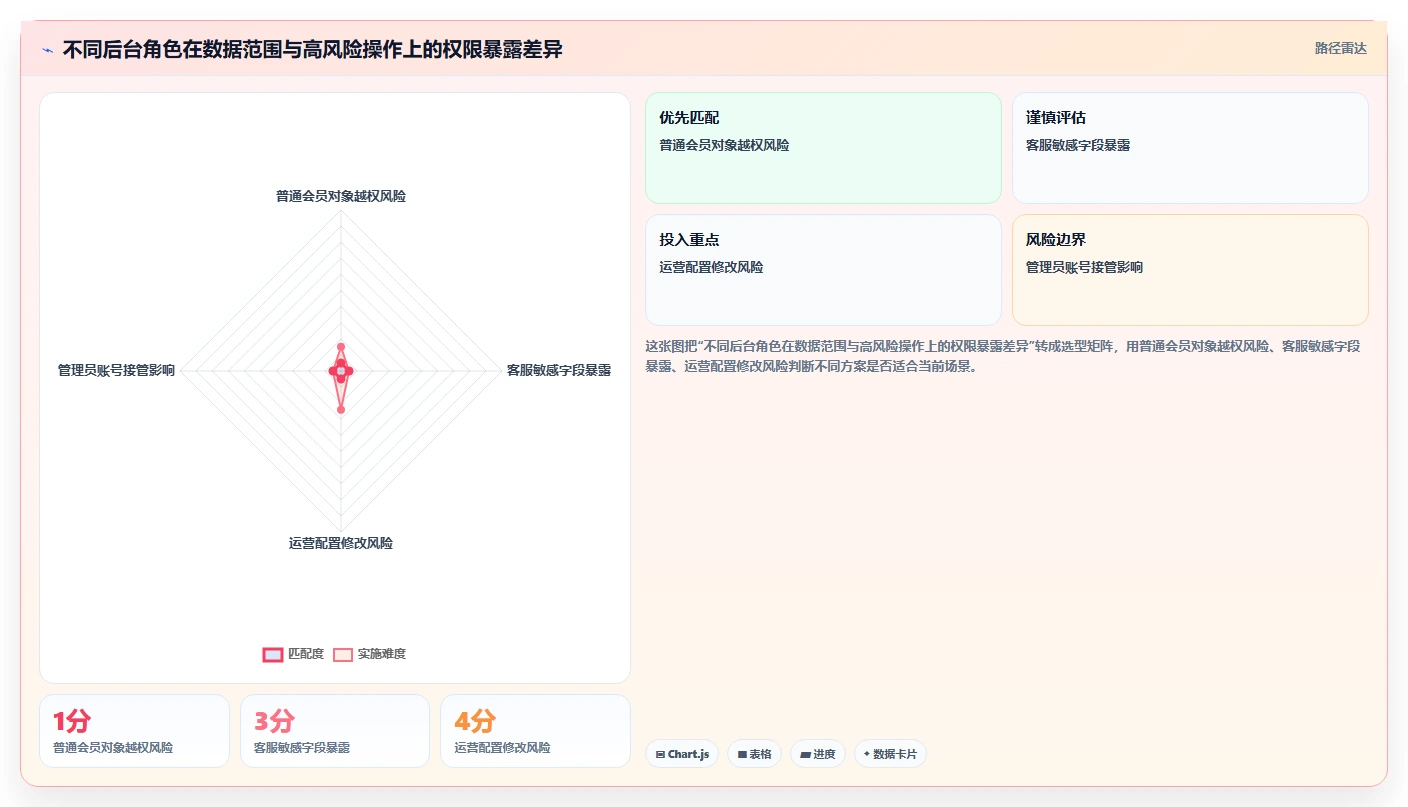Click the radar axis label 管理员账号接管影响

[116, 370]
